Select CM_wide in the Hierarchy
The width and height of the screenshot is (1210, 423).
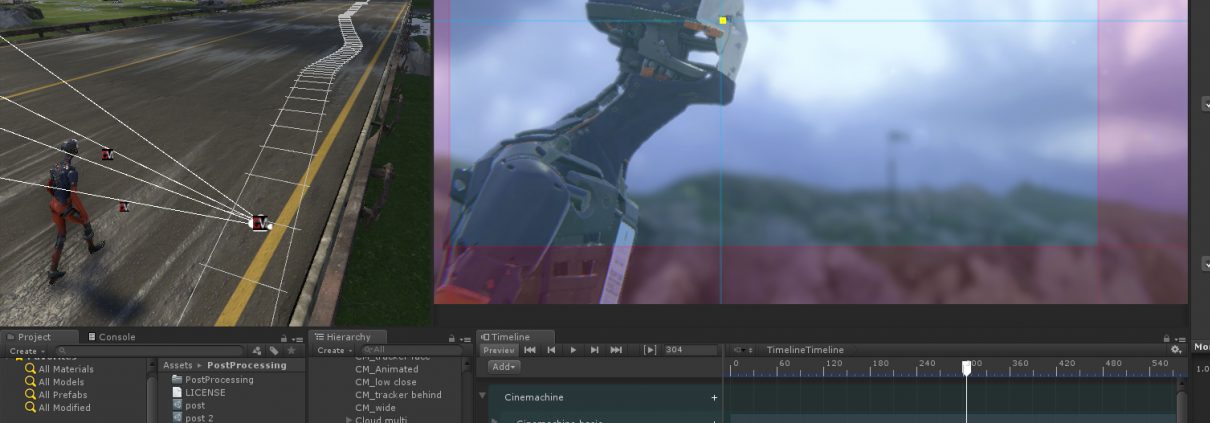click(375, 408)
